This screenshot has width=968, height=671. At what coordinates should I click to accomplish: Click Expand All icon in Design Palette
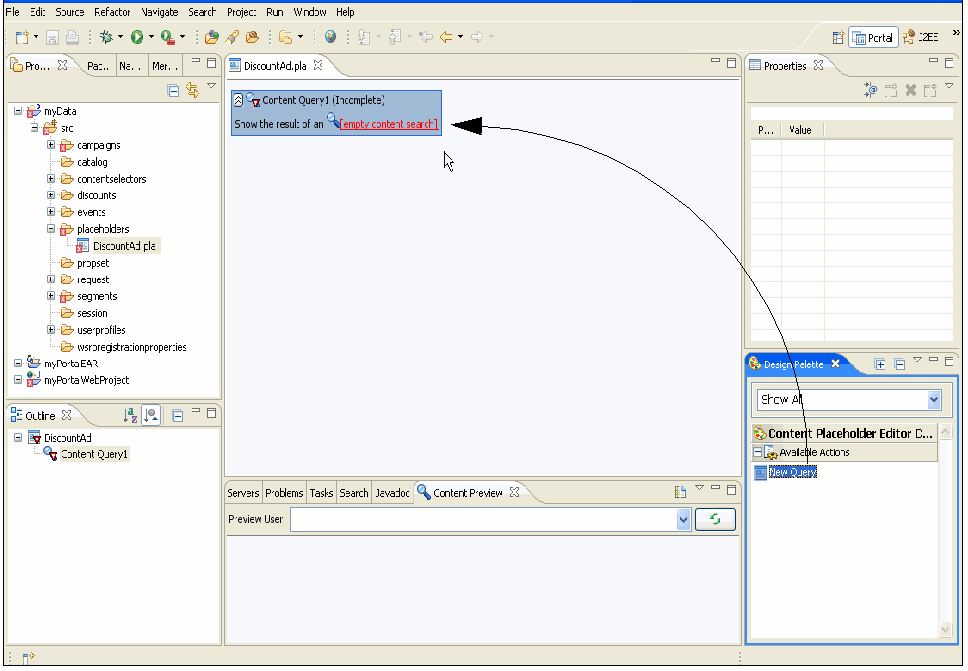pos(880,364)
